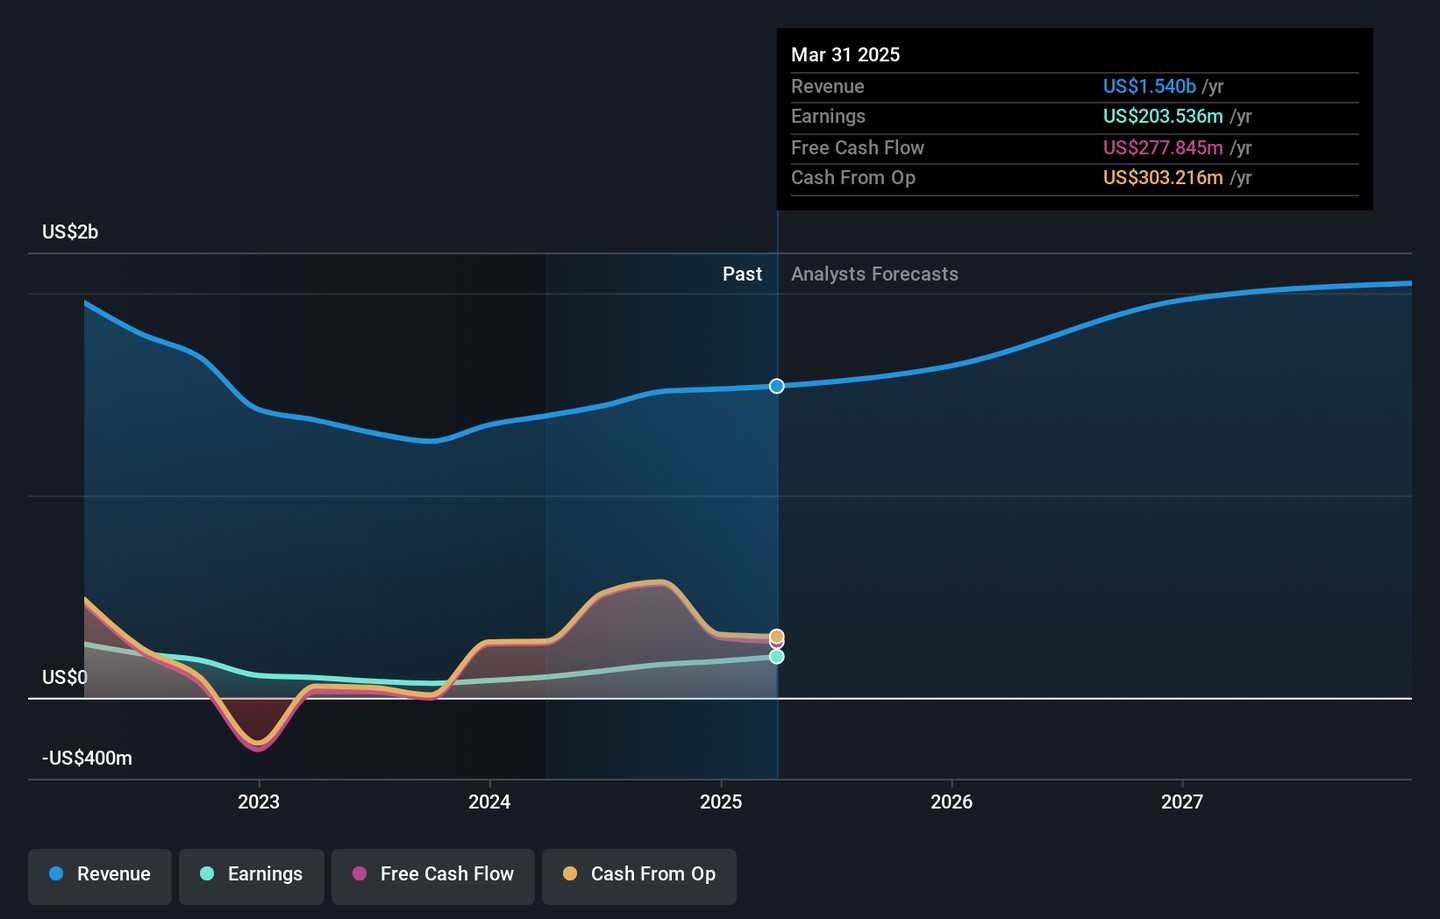Click the US$1.540b revenue value in tooltip

click(1149, 87)
